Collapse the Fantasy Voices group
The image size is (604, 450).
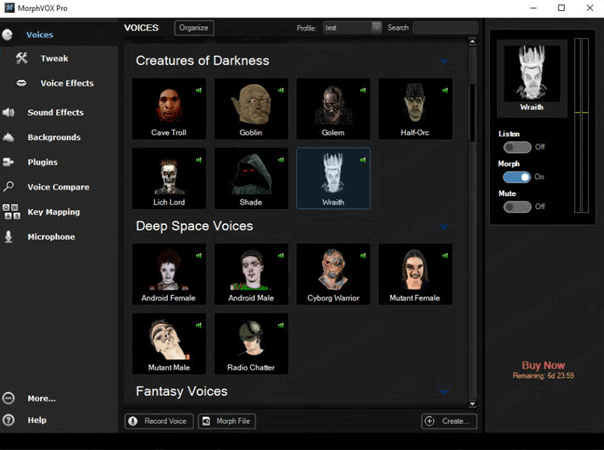(x=445, y=391)
